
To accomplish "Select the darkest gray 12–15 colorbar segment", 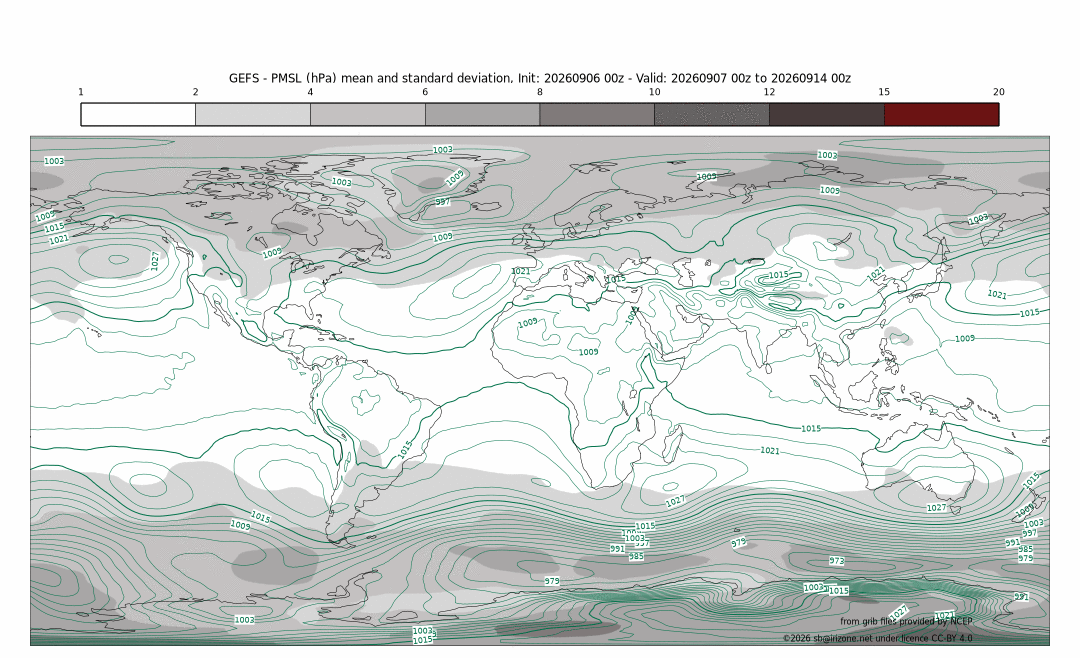I will click(x=827, y=114).
